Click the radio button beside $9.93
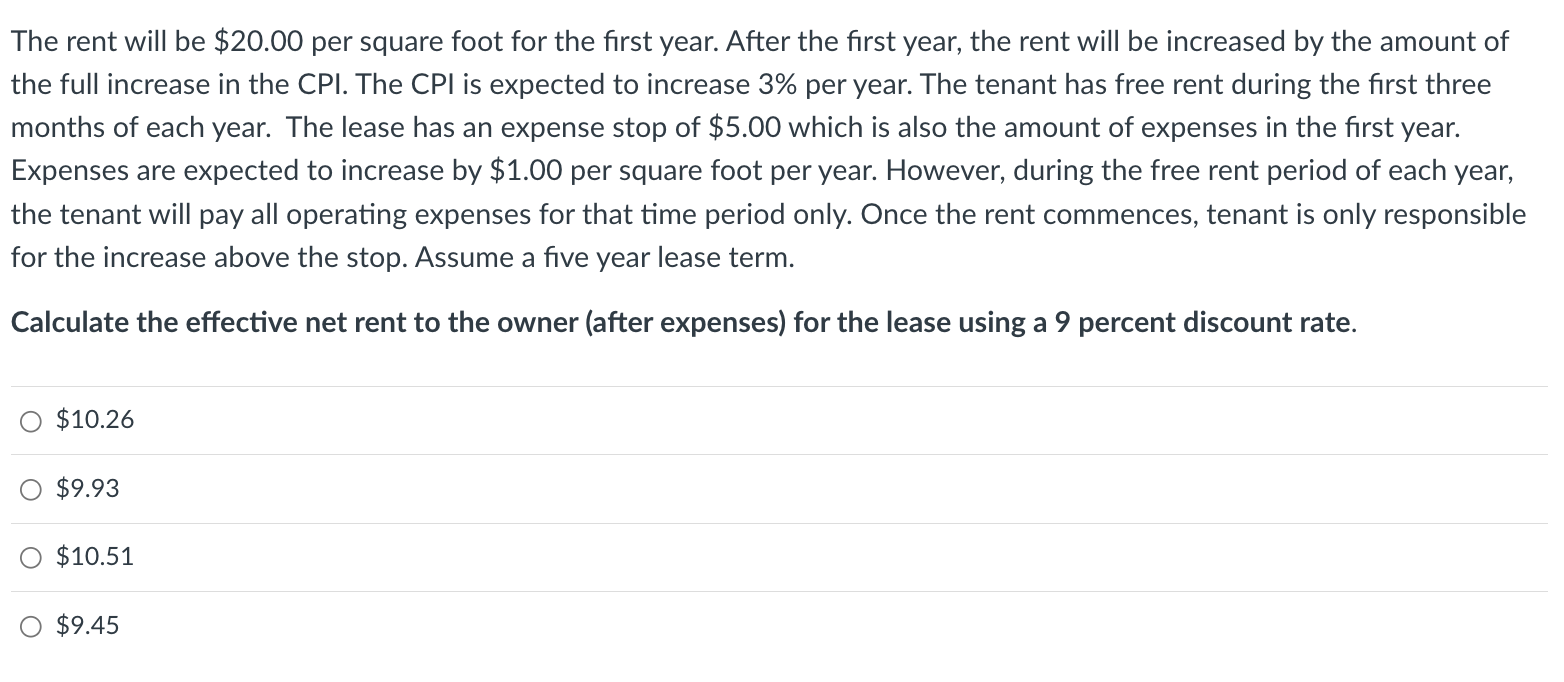 [30, 488]
